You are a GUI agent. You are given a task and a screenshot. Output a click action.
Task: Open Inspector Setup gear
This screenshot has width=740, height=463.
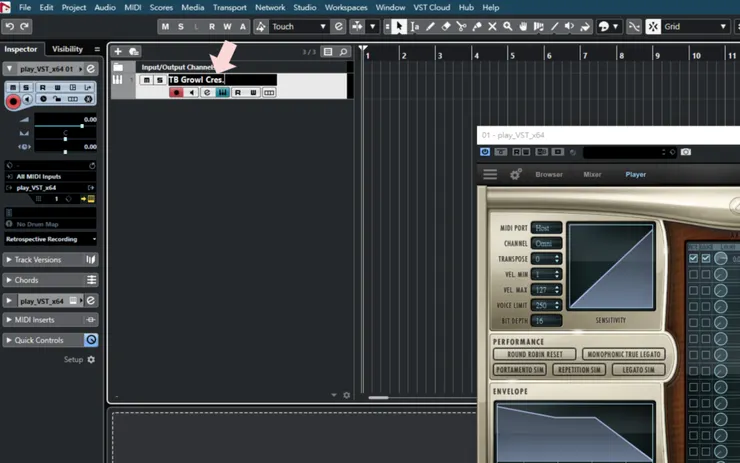pos(91,360)
